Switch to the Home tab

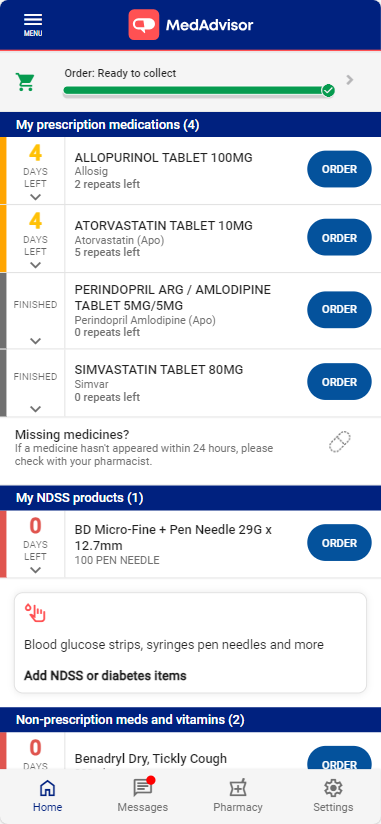[47, 795]
